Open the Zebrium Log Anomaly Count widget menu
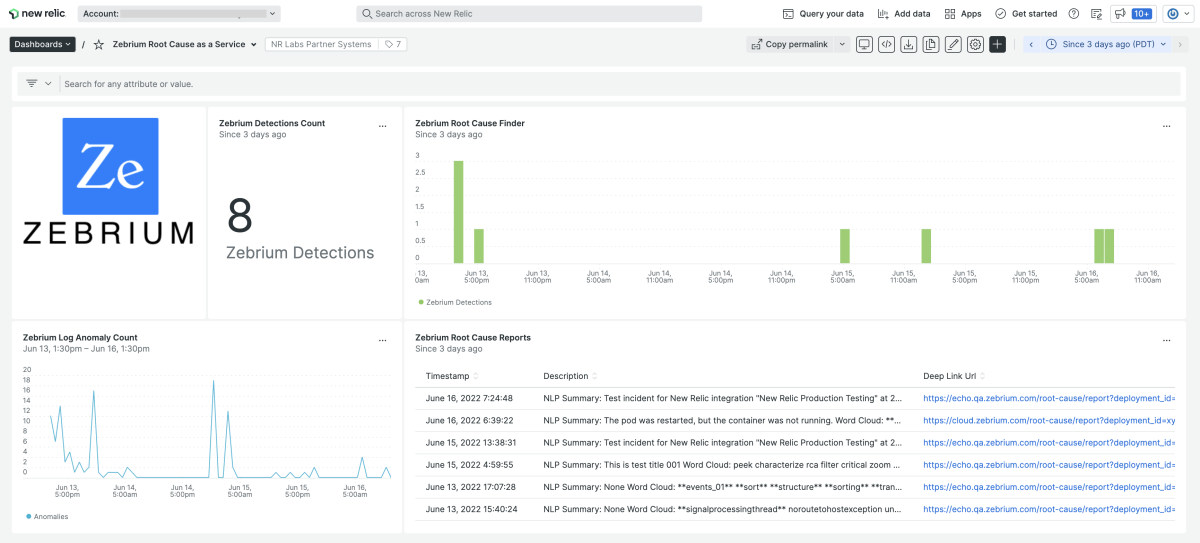Screen dimensions: 1200x543 pyautogui.click(x=383, y=340)
